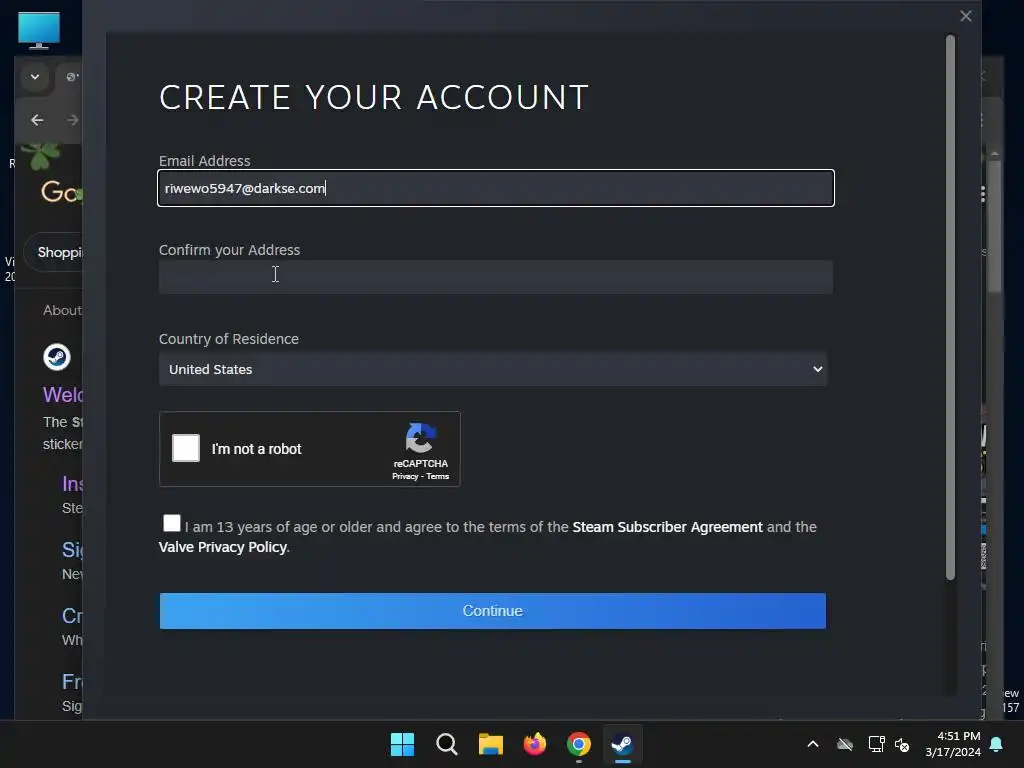Open the Windows Start menu
This screenshot has width=1024, height=768.
pyautogui.click(x=402, y=744)
